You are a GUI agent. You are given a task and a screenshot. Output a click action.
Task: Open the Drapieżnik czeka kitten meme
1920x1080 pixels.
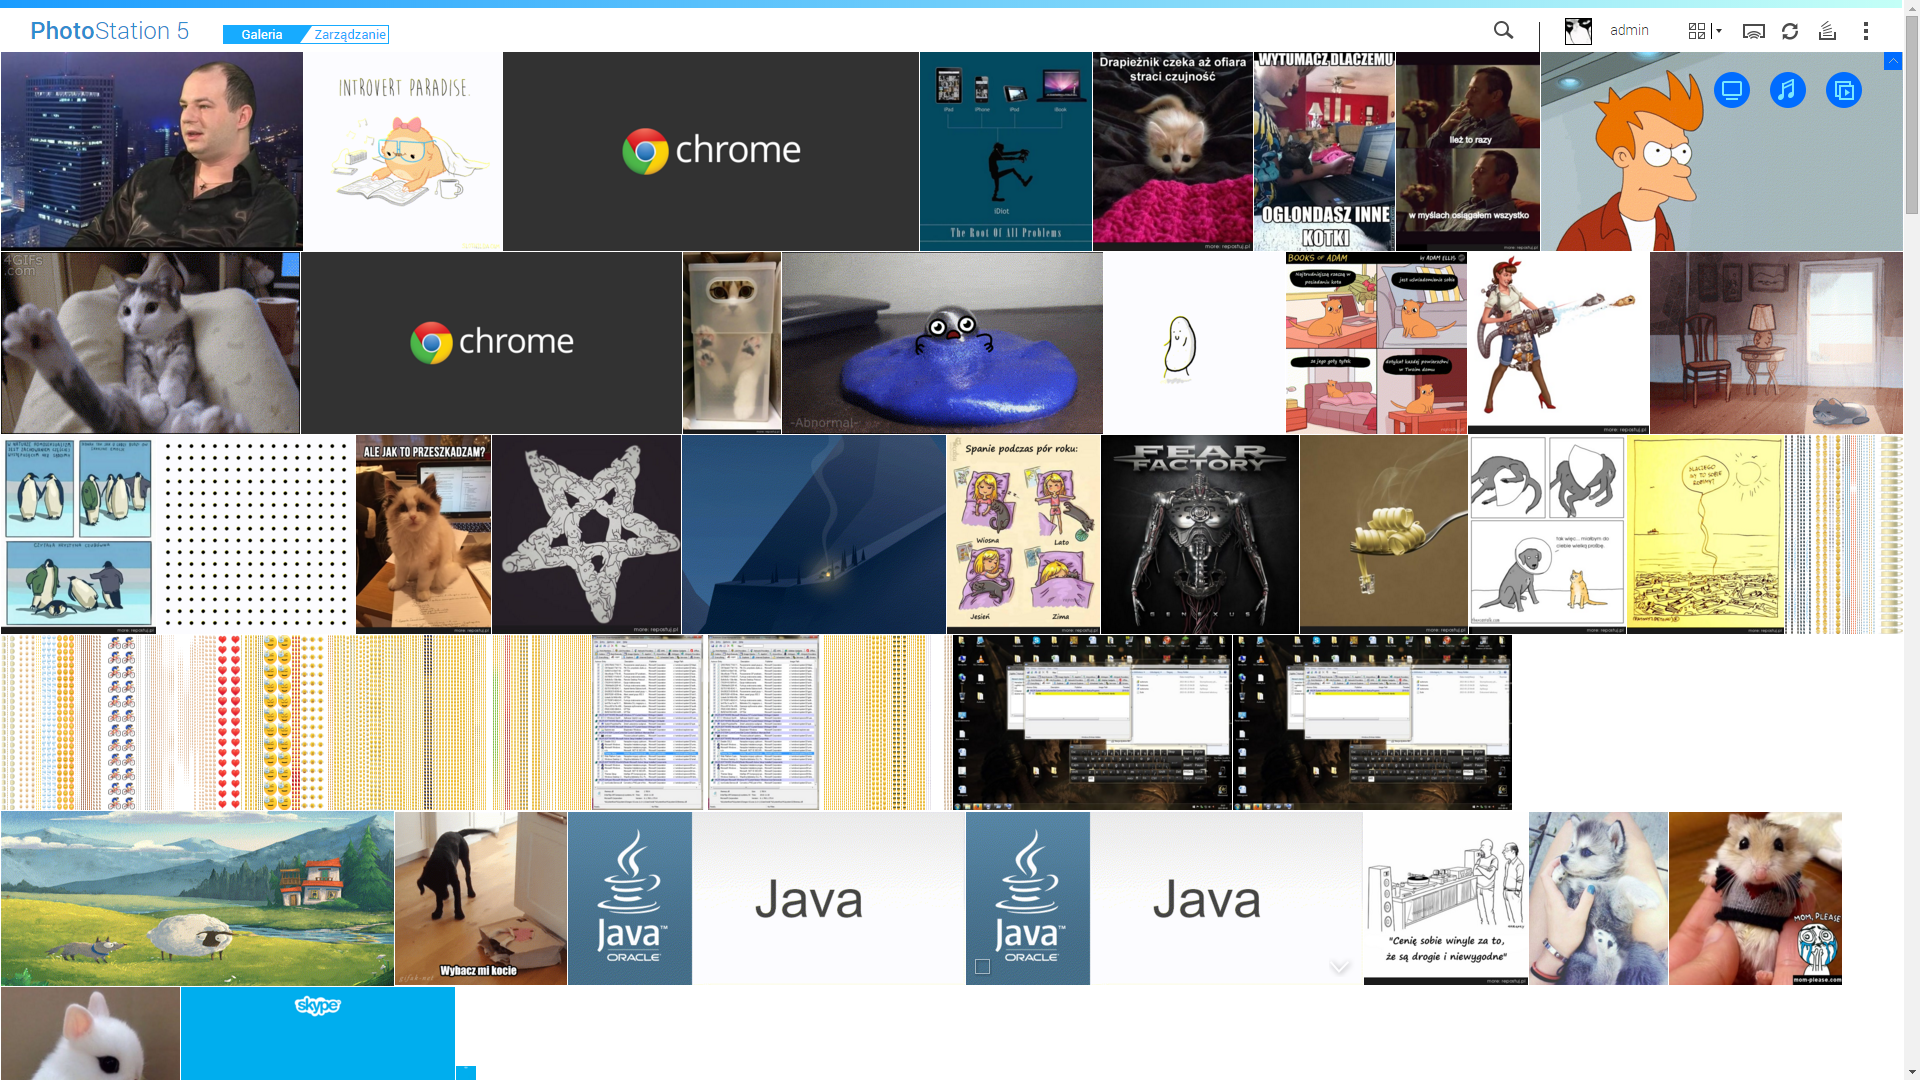point(1173,151)
